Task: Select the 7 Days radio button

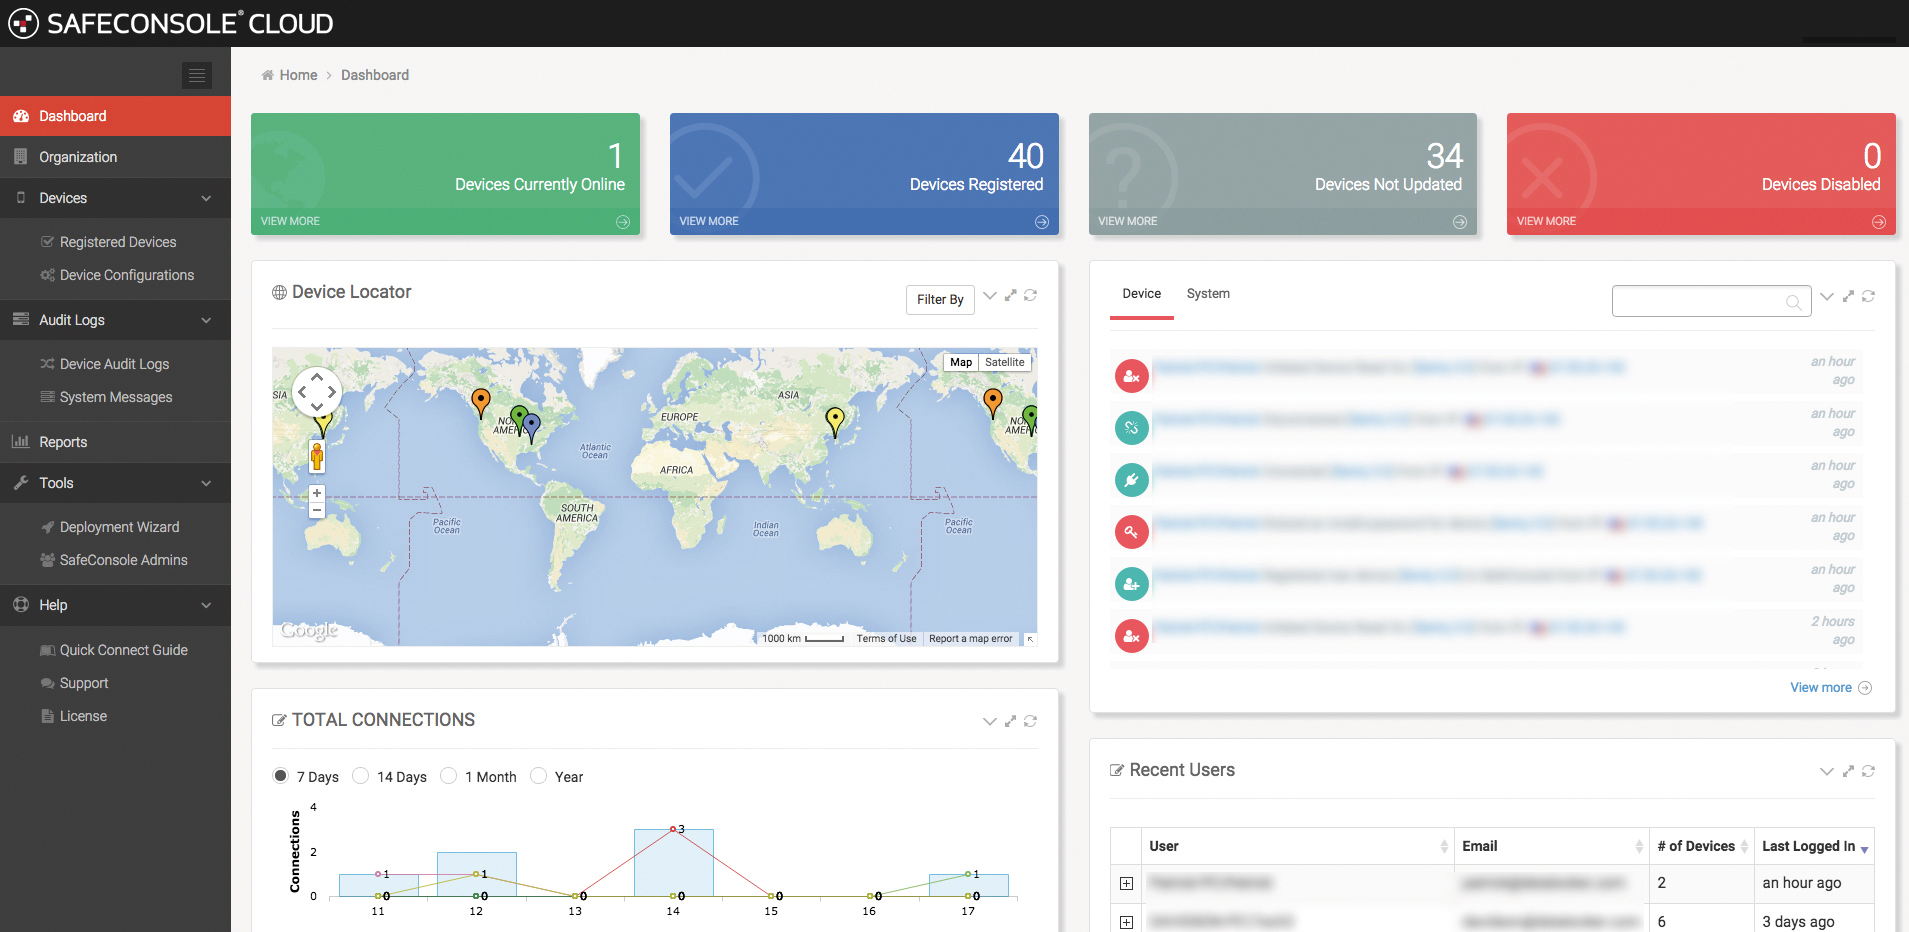Action: [280, 776]
